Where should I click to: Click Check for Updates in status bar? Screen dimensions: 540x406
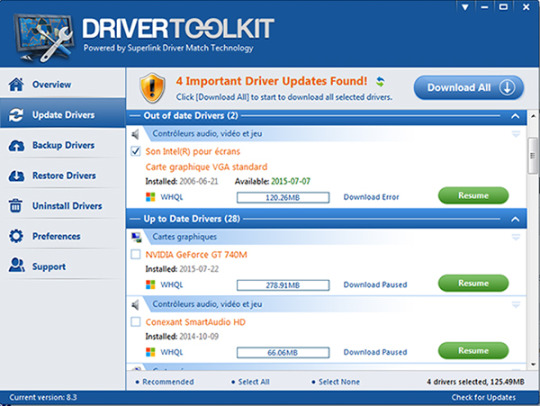pyautogui.click(x=484, y=397)
